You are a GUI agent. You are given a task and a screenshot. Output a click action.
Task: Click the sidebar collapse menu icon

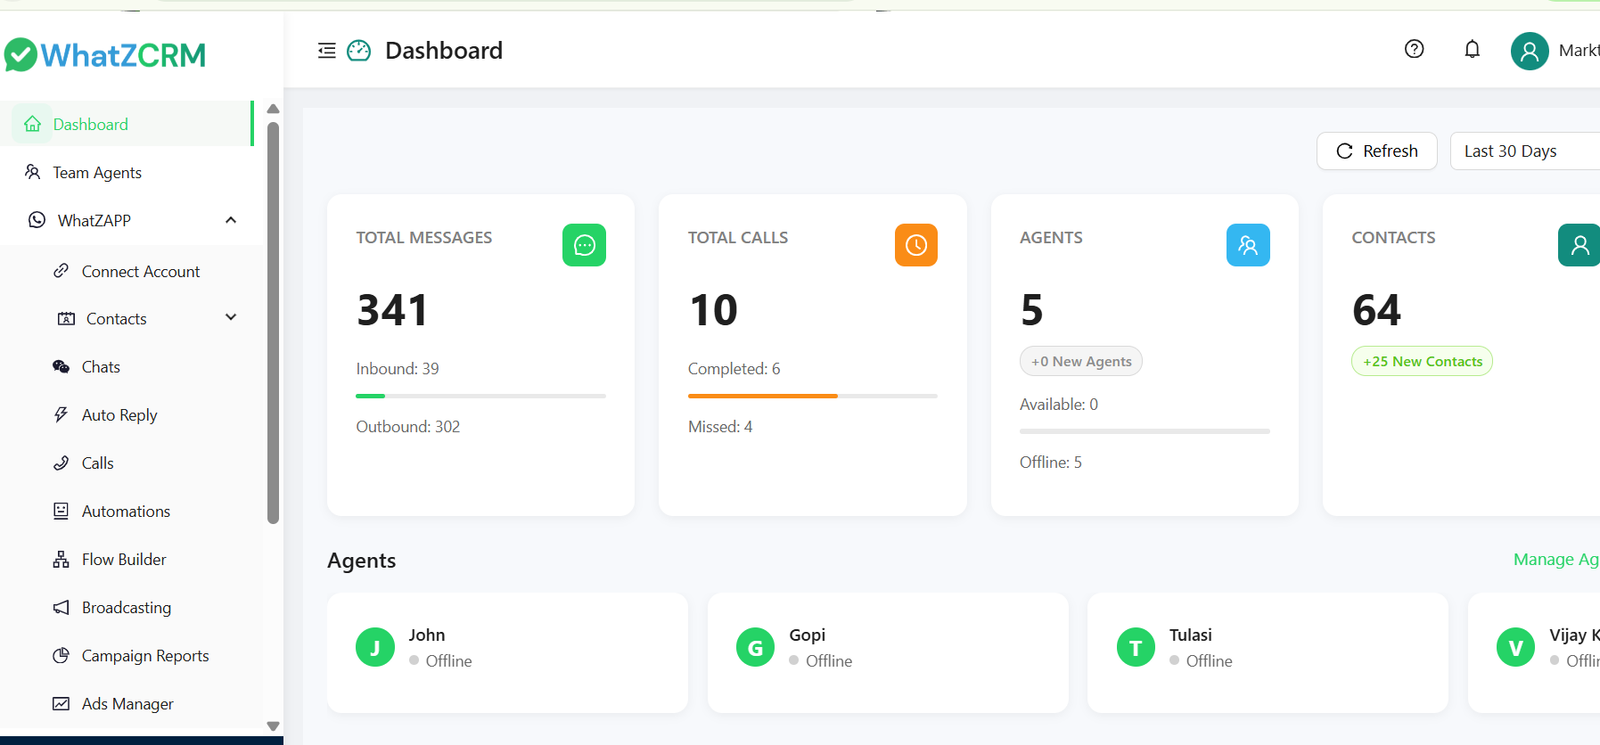326,51
